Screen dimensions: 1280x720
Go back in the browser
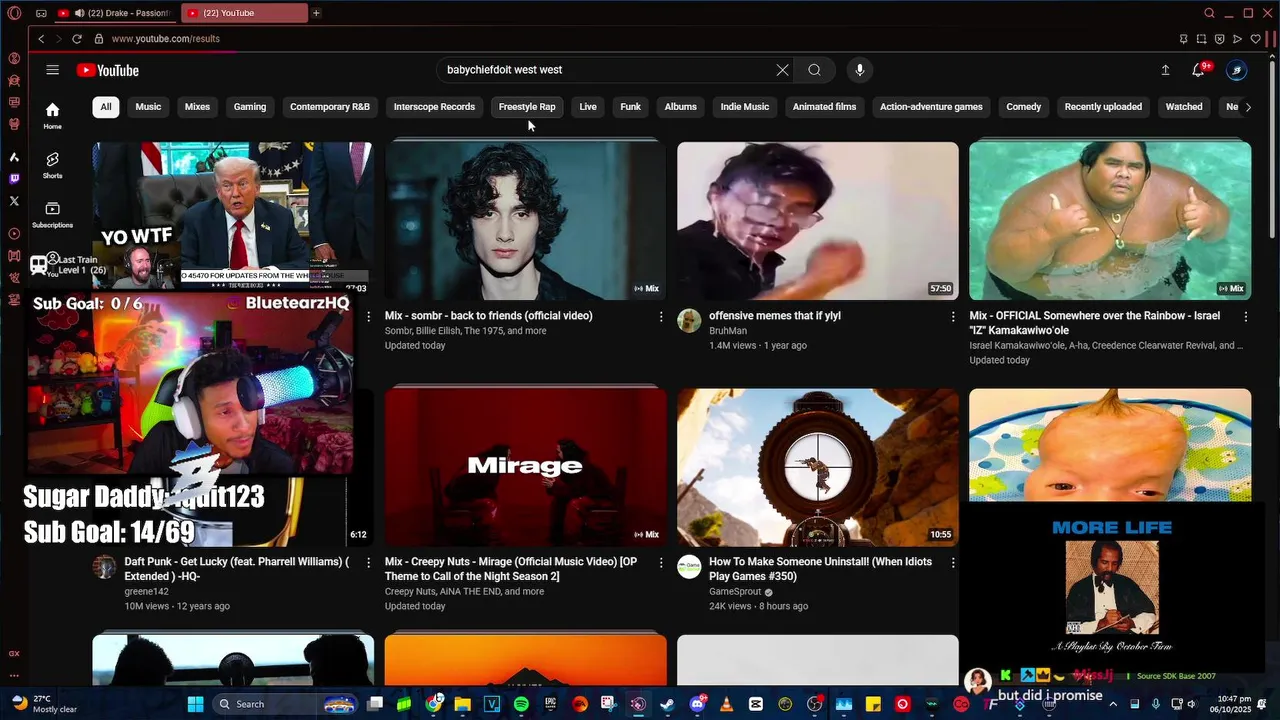pyautogui.click(x=41, y=39)
